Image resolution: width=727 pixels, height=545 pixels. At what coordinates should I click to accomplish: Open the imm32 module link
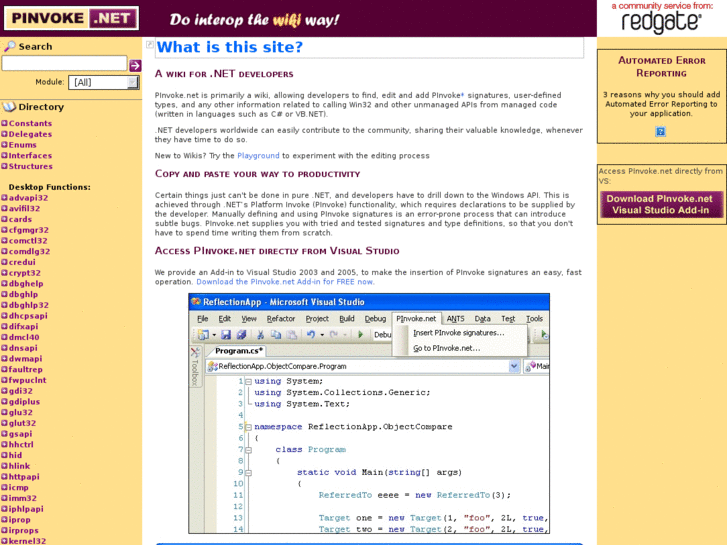coord(23,498)
